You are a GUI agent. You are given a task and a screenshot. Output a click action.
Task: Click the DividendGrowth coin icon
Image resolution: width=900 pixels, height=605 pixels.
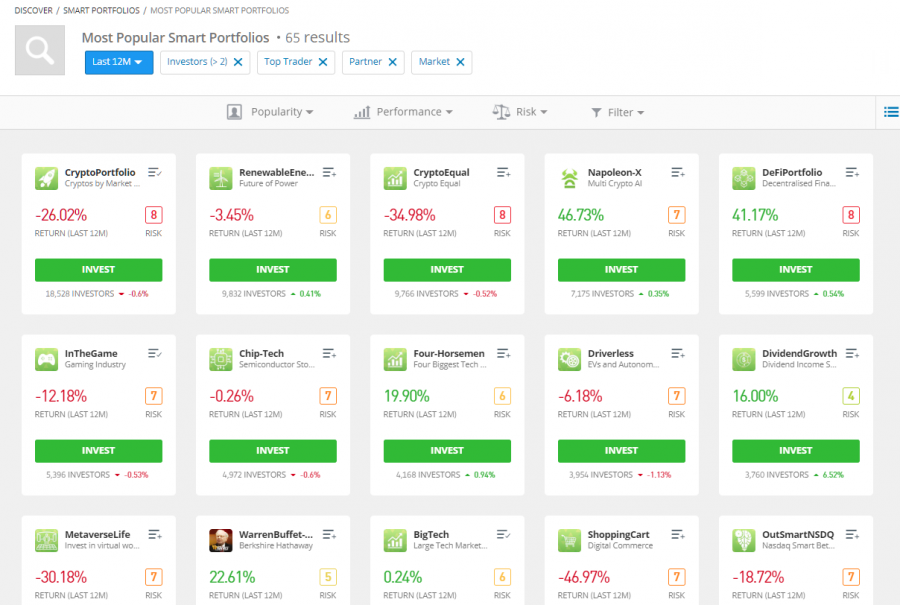click(x=743, y=359)
